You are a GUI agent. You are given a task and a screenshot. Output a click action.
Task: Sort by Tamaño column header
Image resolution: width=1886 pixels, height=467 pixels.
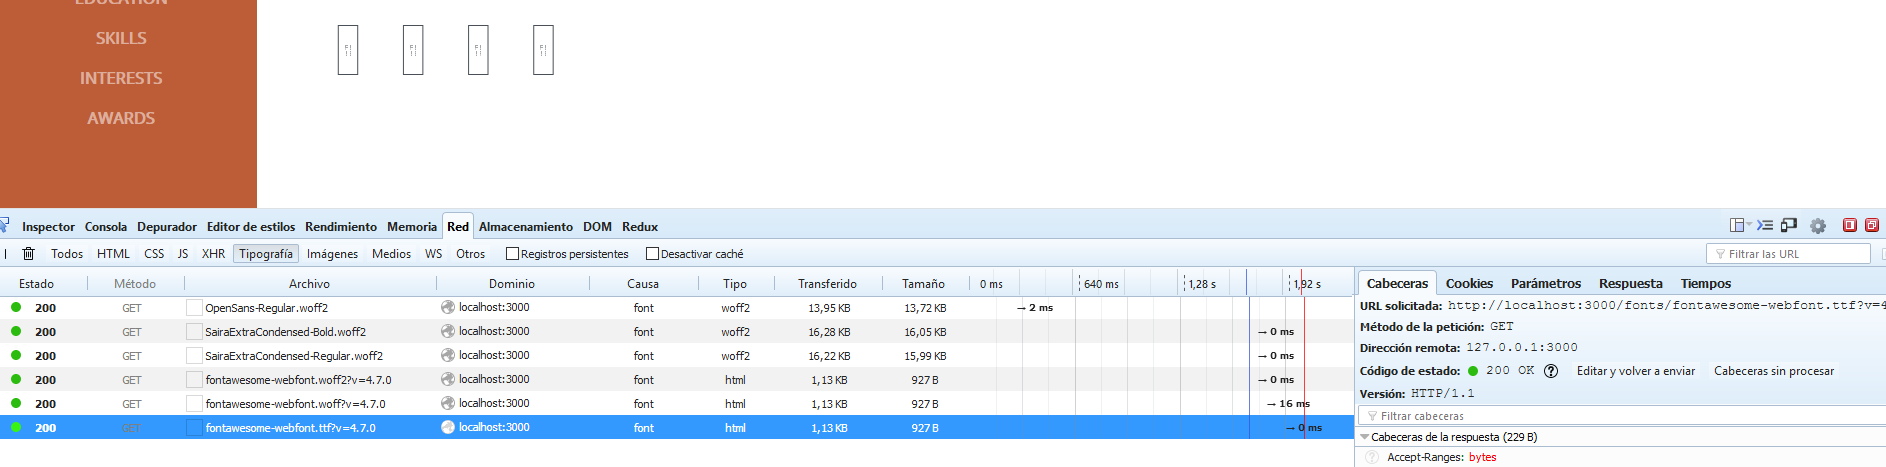pyautogui.click(x=923, y=284)
